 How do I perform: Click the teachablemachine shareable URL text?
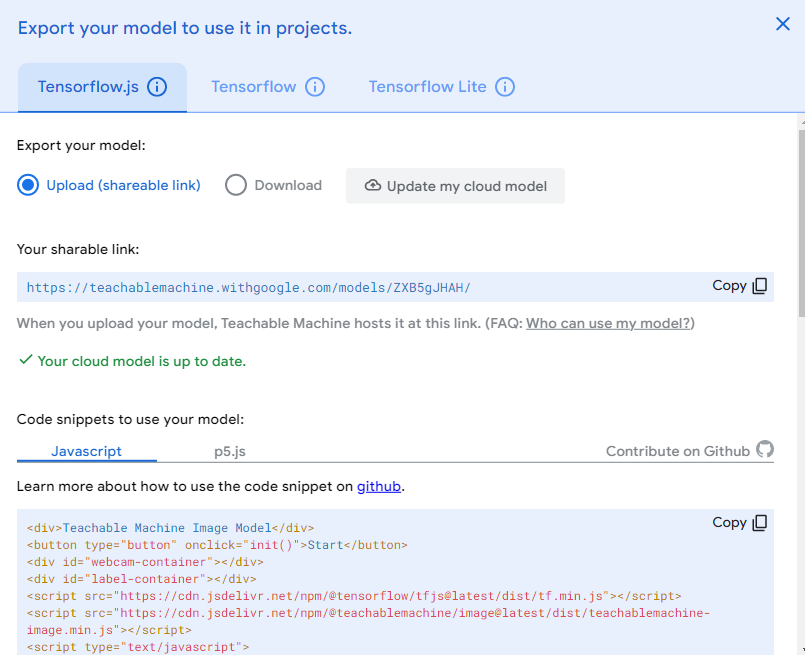pos(248,287)
